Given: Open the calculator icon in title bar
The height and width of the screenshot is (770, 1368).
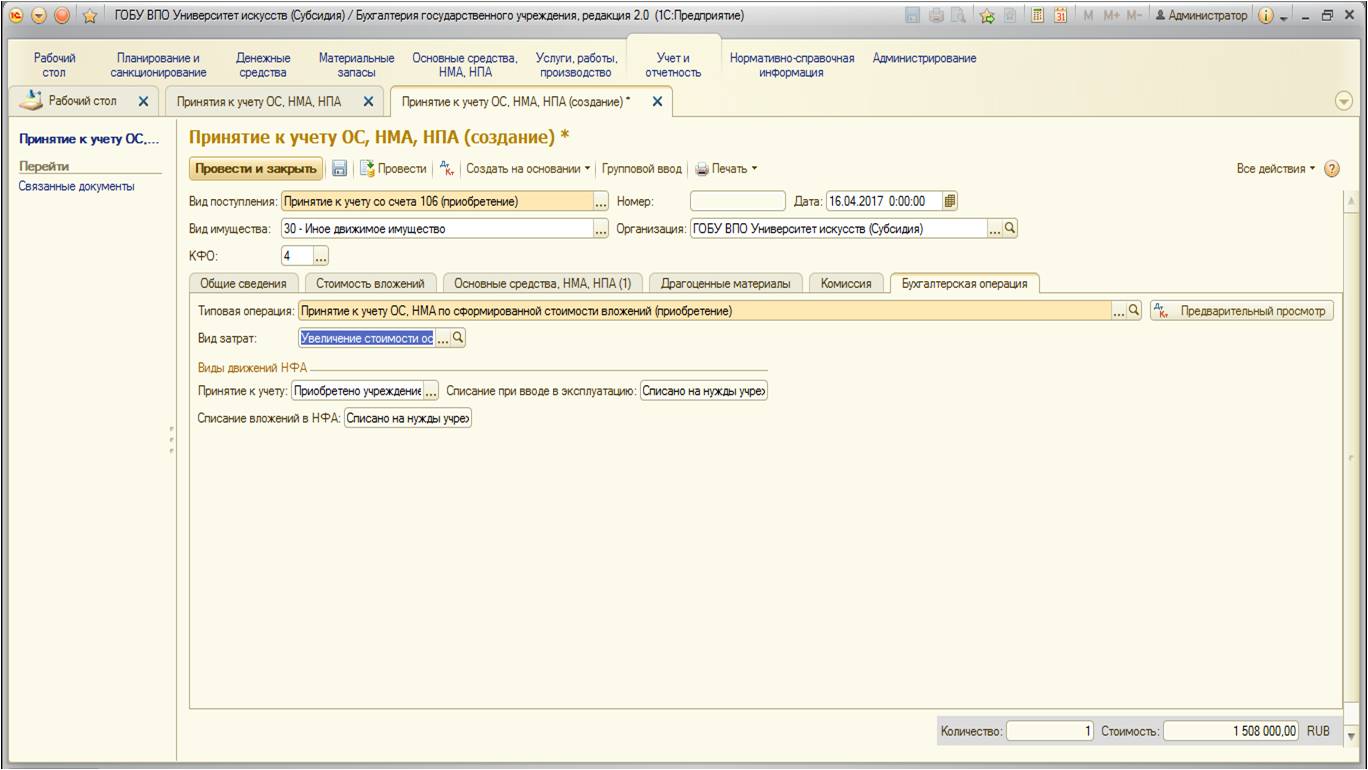Looking at the screenshot, I should pyautogui.click(x=1038, y=15).
